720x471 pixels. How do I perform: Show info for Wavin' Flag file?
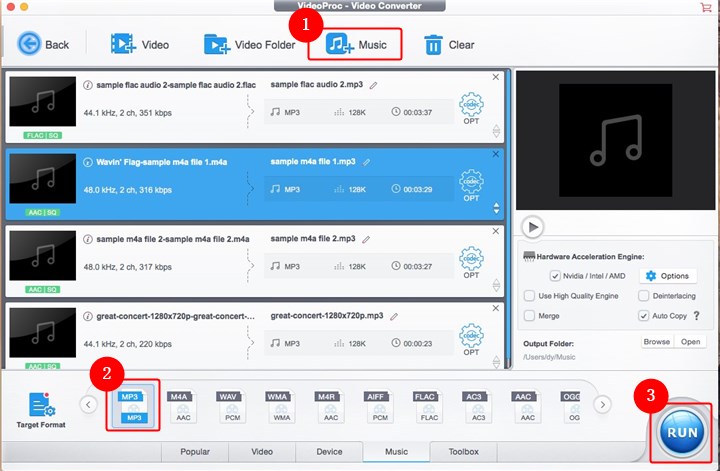88,162
